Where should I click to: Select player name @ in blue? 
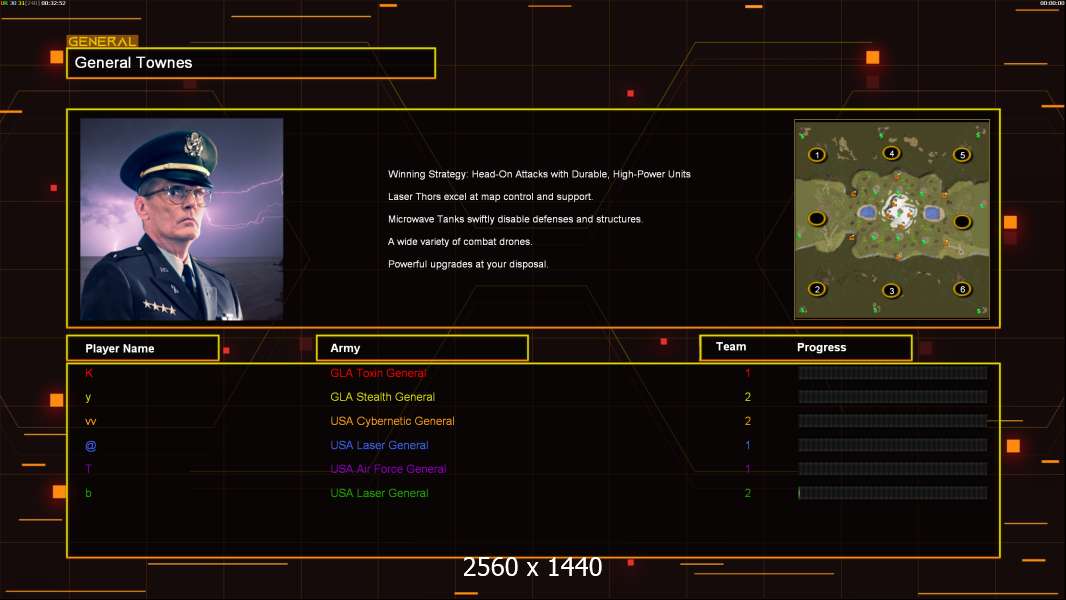pyautogui.click(x=90, y=446)
